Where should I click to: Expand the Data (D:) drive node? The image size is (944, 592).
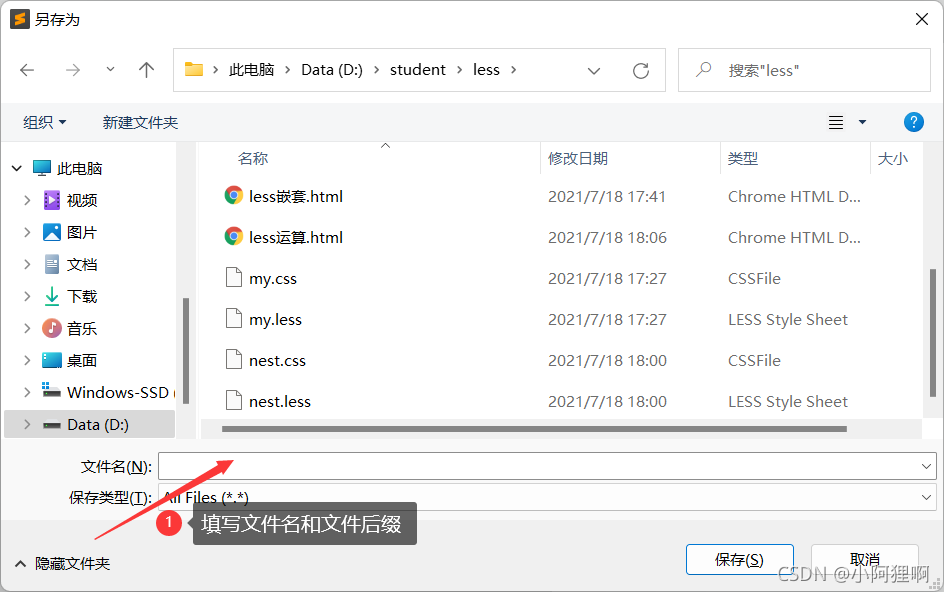pos(27,425)
